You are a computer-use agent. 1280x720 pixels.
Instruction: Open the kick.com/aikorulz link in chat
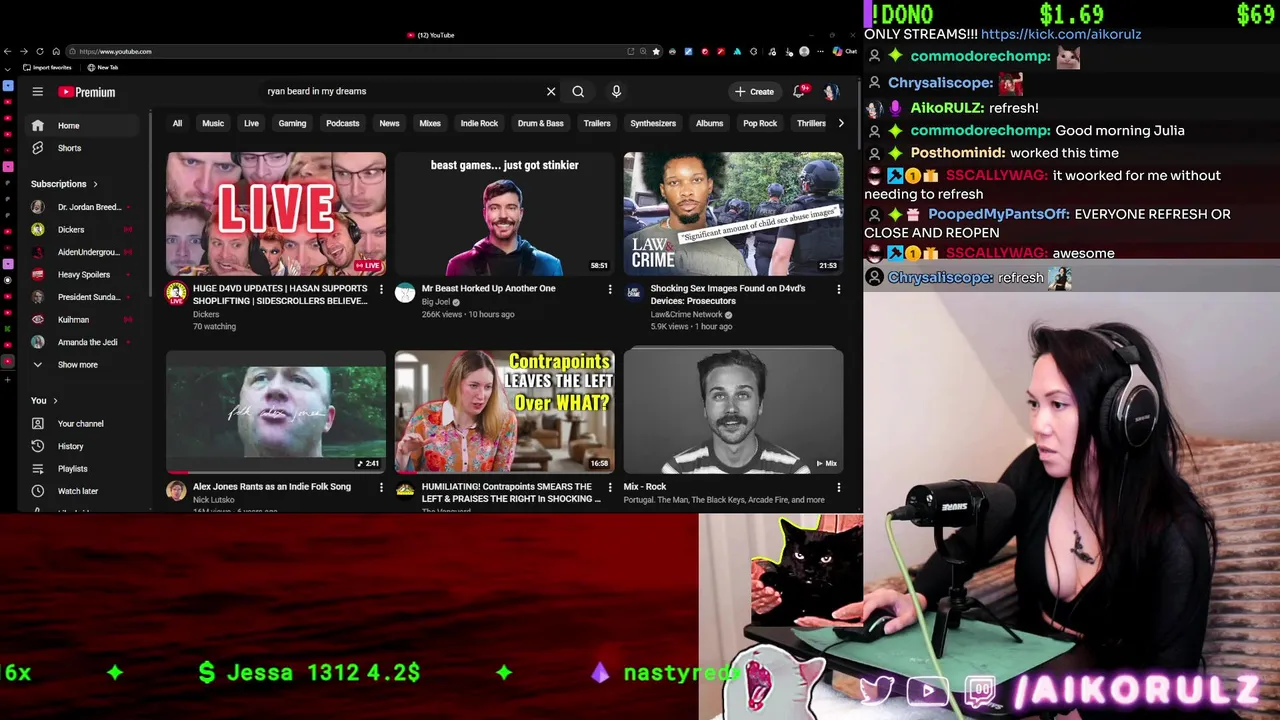pos(1061,34)
